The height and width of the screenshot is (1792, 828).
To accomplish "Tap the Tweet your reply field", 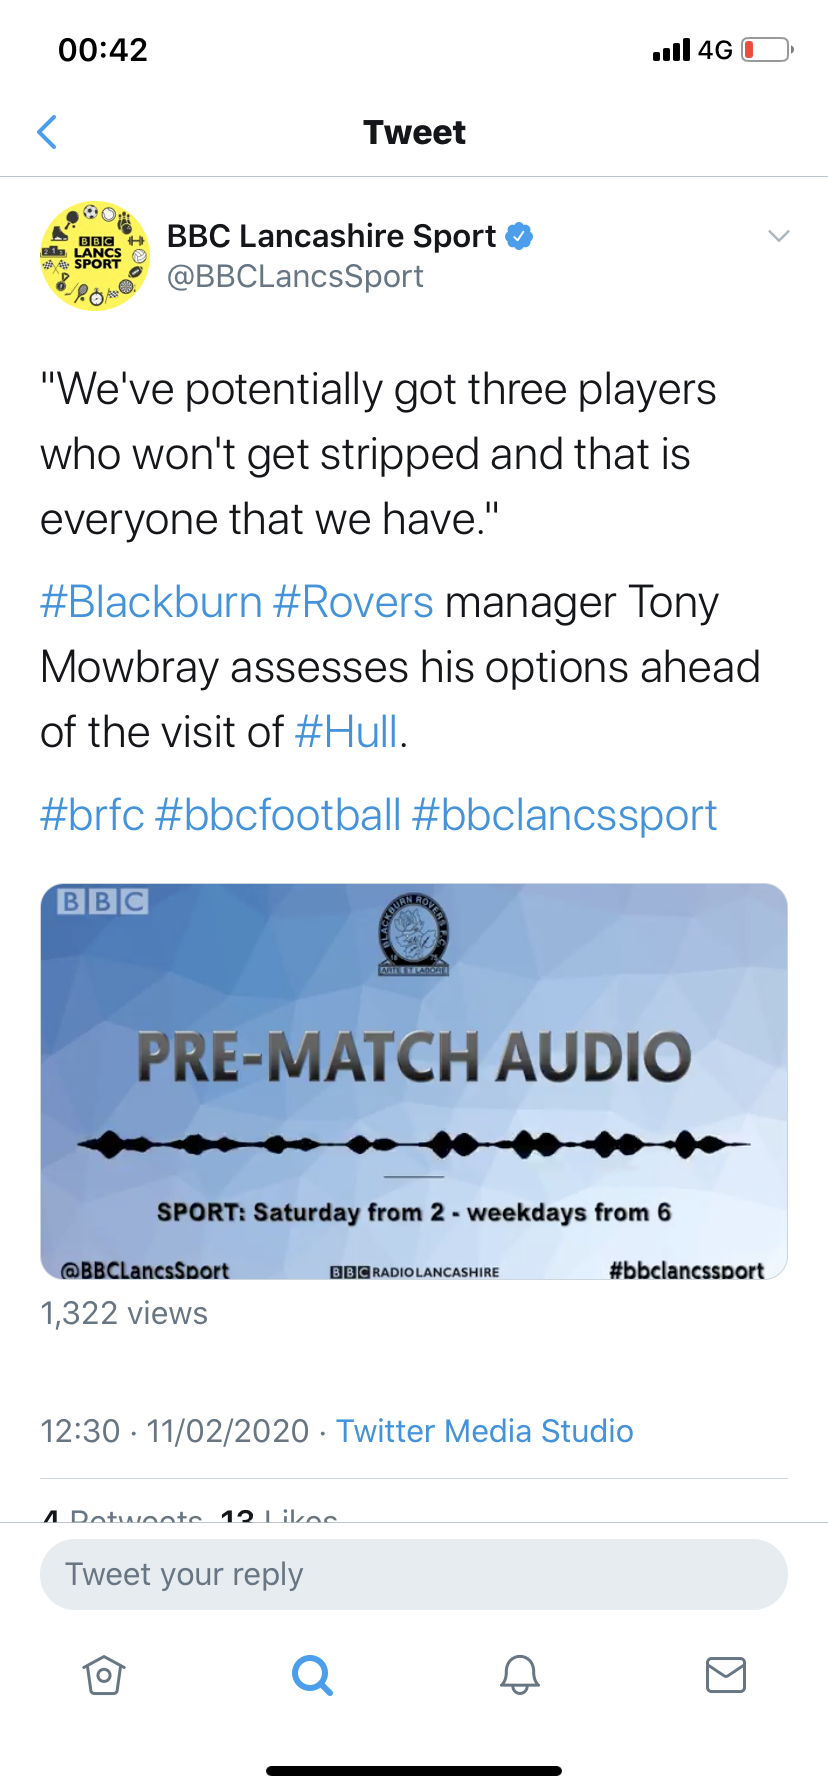I will (414, 1574).
